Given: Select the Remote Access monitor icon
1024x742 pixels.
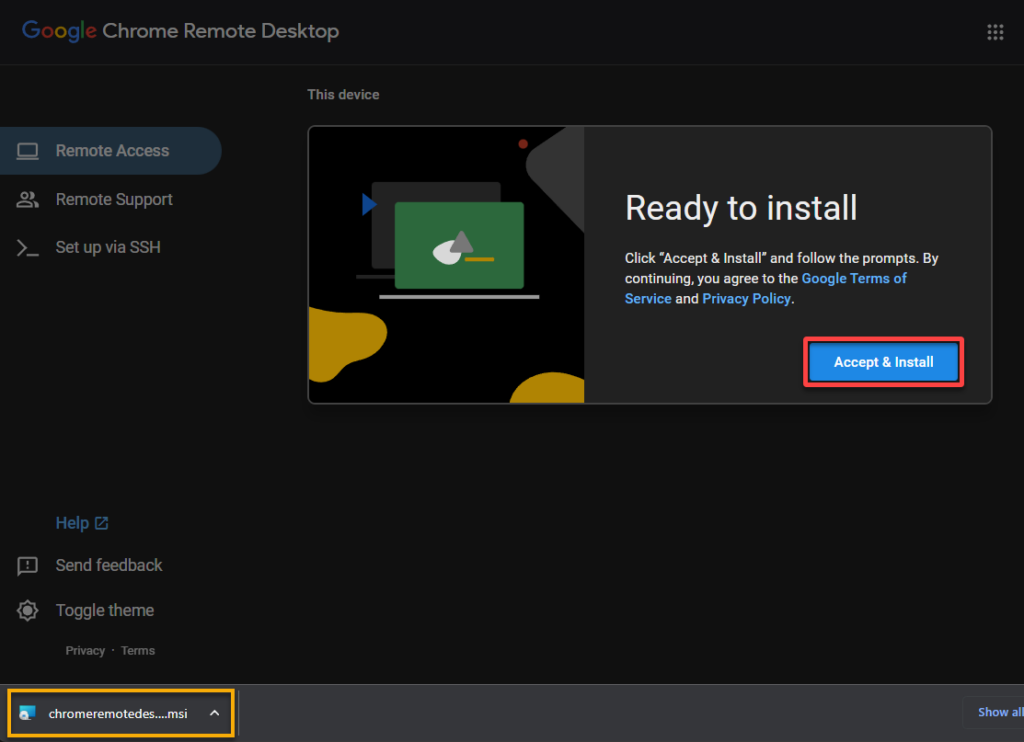Looking at the screenshot, I should pos(28,150).
